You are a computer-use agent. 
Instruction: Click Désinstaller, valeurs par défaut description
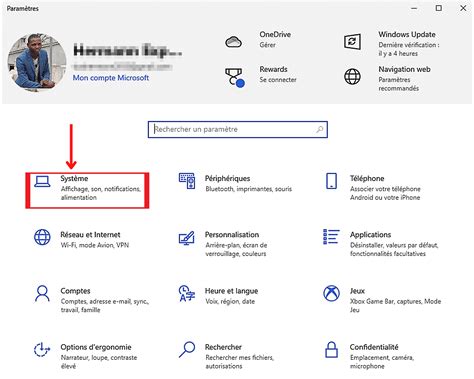394,249
